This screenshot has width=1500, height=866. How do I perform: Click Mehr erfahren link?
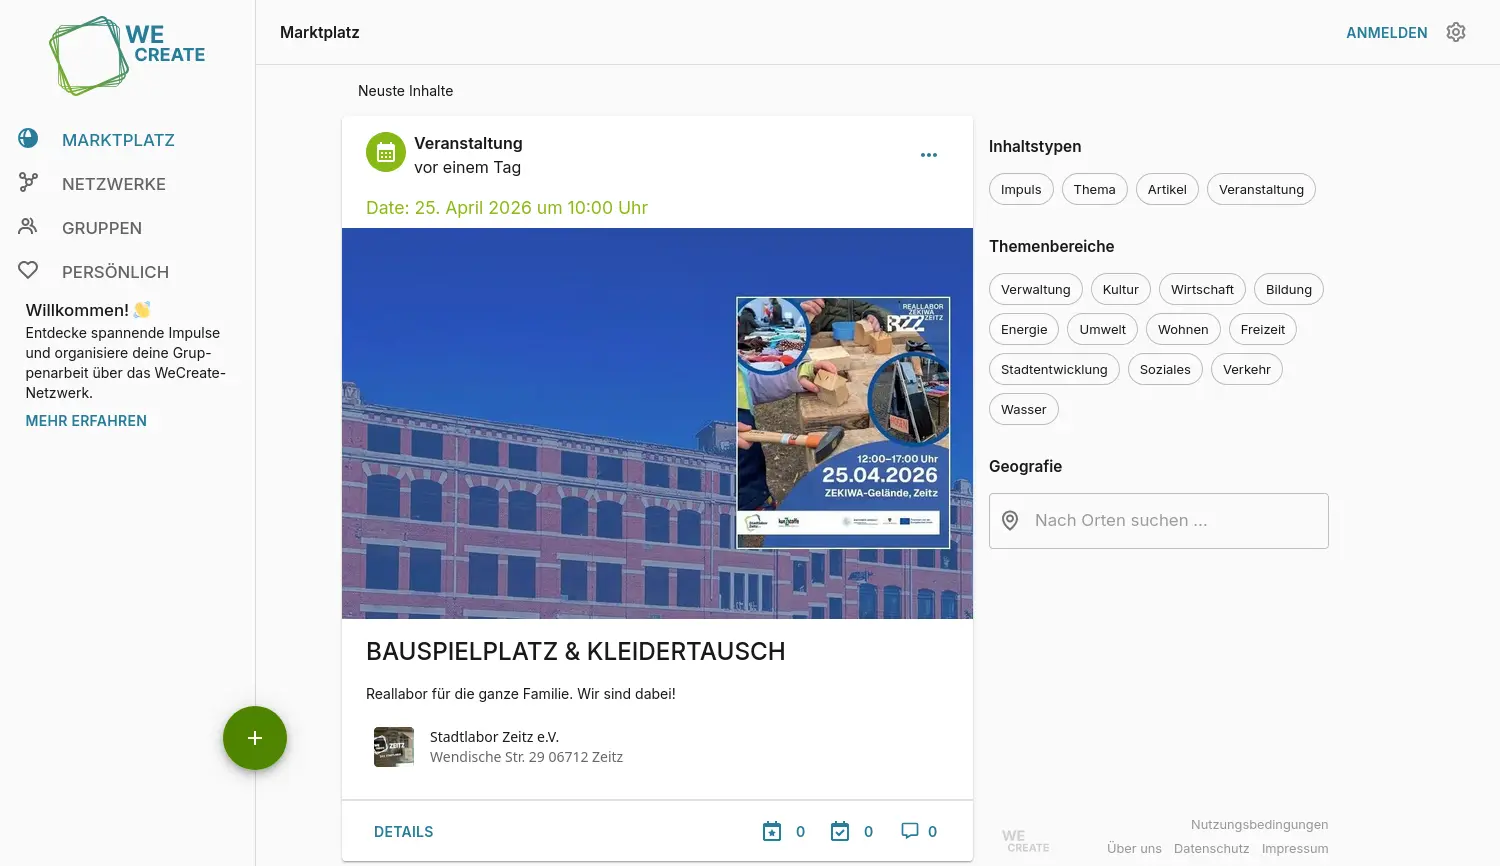(86, 421)
